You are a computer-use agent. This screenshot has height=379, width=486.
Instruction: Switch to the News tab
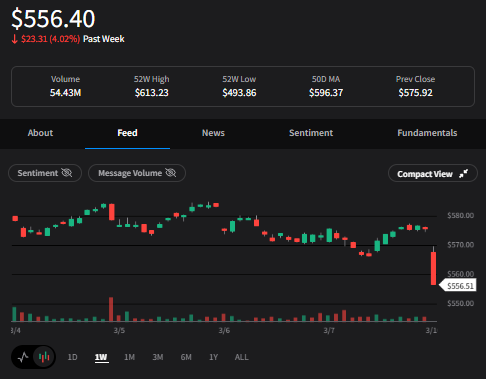tap(213, 133)
